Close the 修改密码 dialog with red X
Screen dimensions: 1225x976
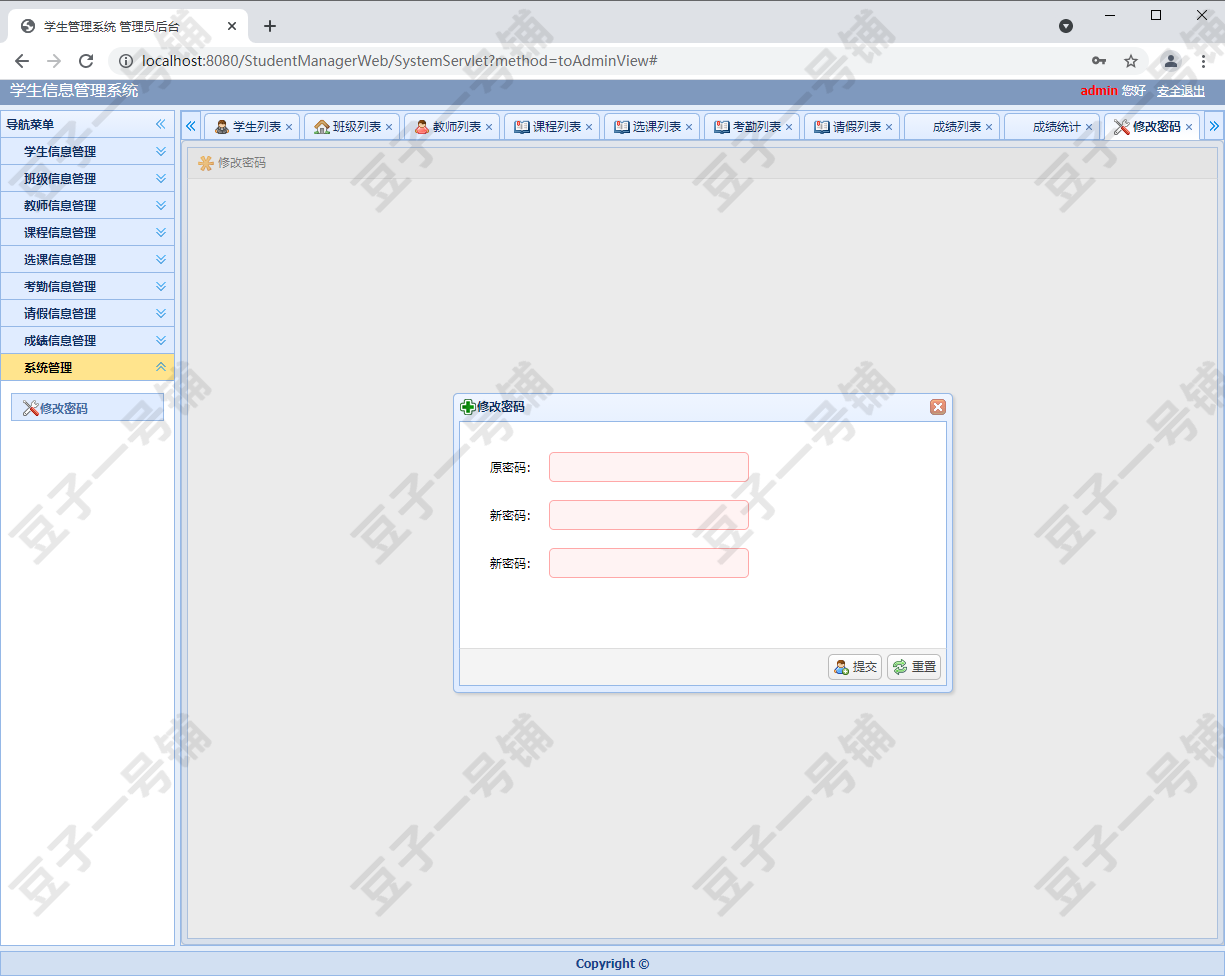tap(937, 407)
